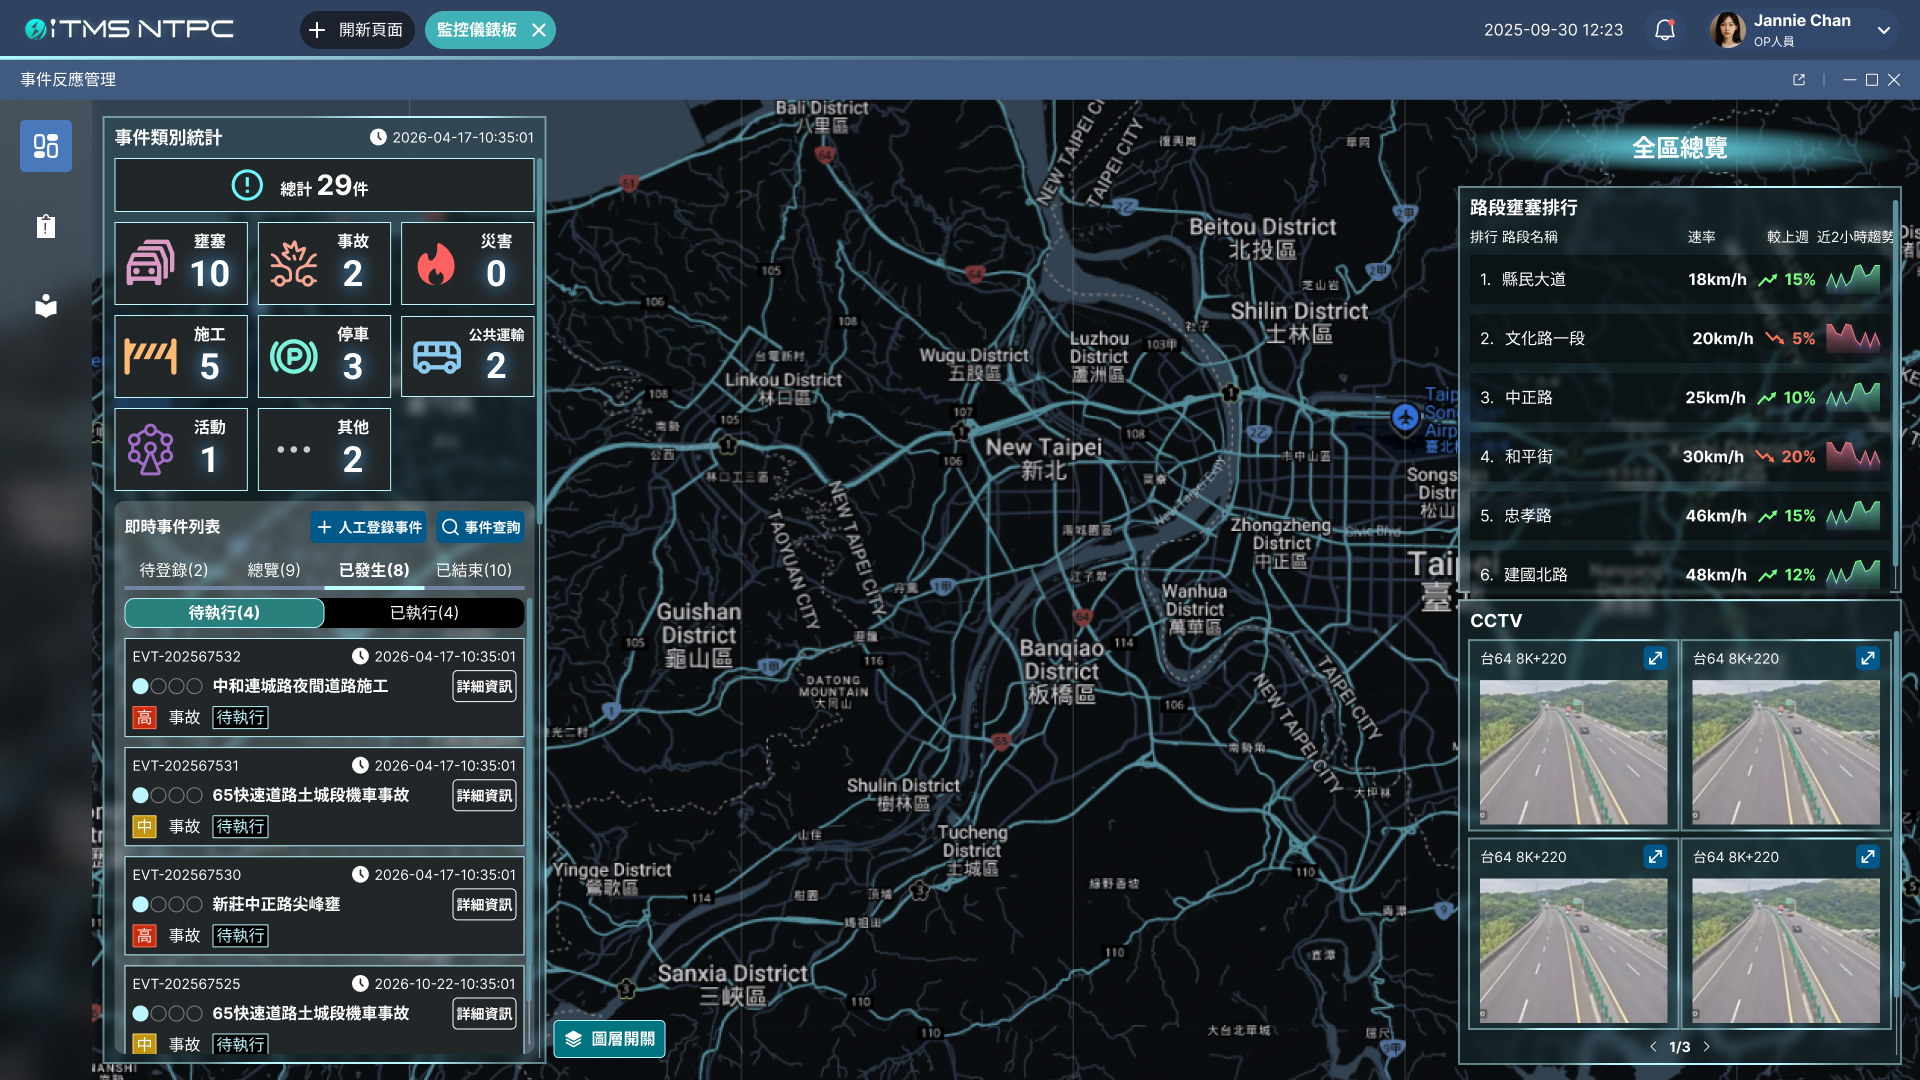
Task: Click 人工登錄事件 button
Action: [x=368, y=527]
